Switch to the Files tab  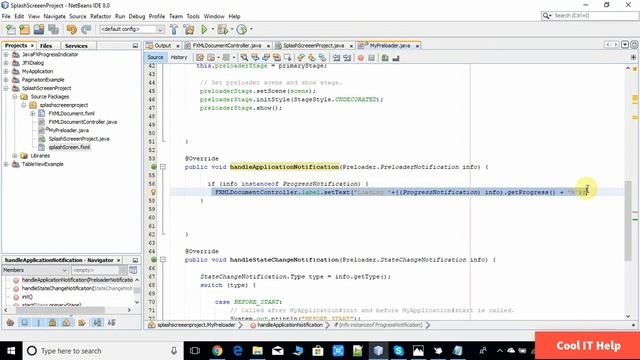pos(46,46)
